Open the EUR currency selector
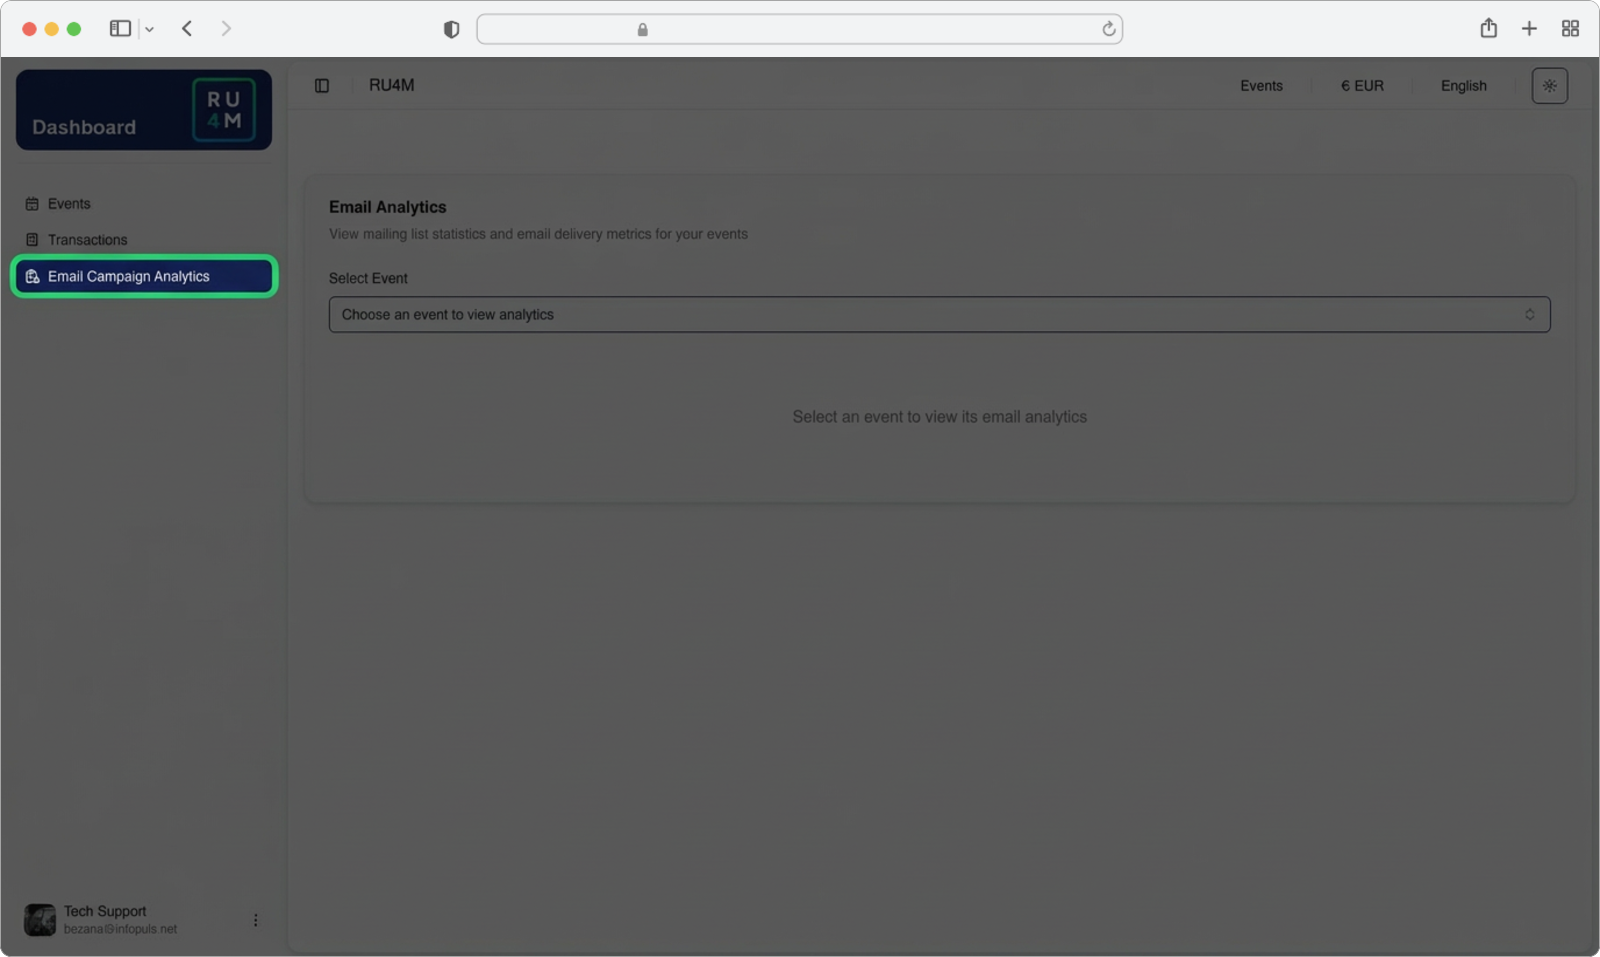 [1362, 86]
